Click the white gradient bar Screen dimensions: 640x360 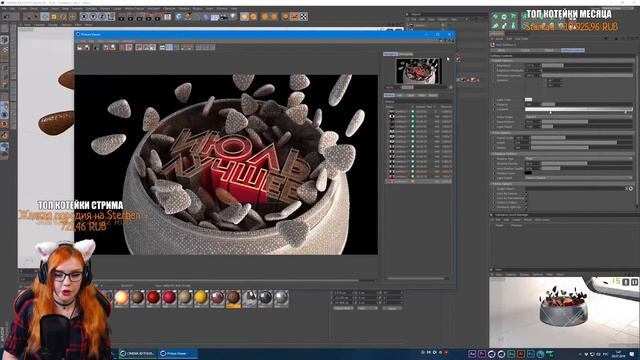pos(578,109)
